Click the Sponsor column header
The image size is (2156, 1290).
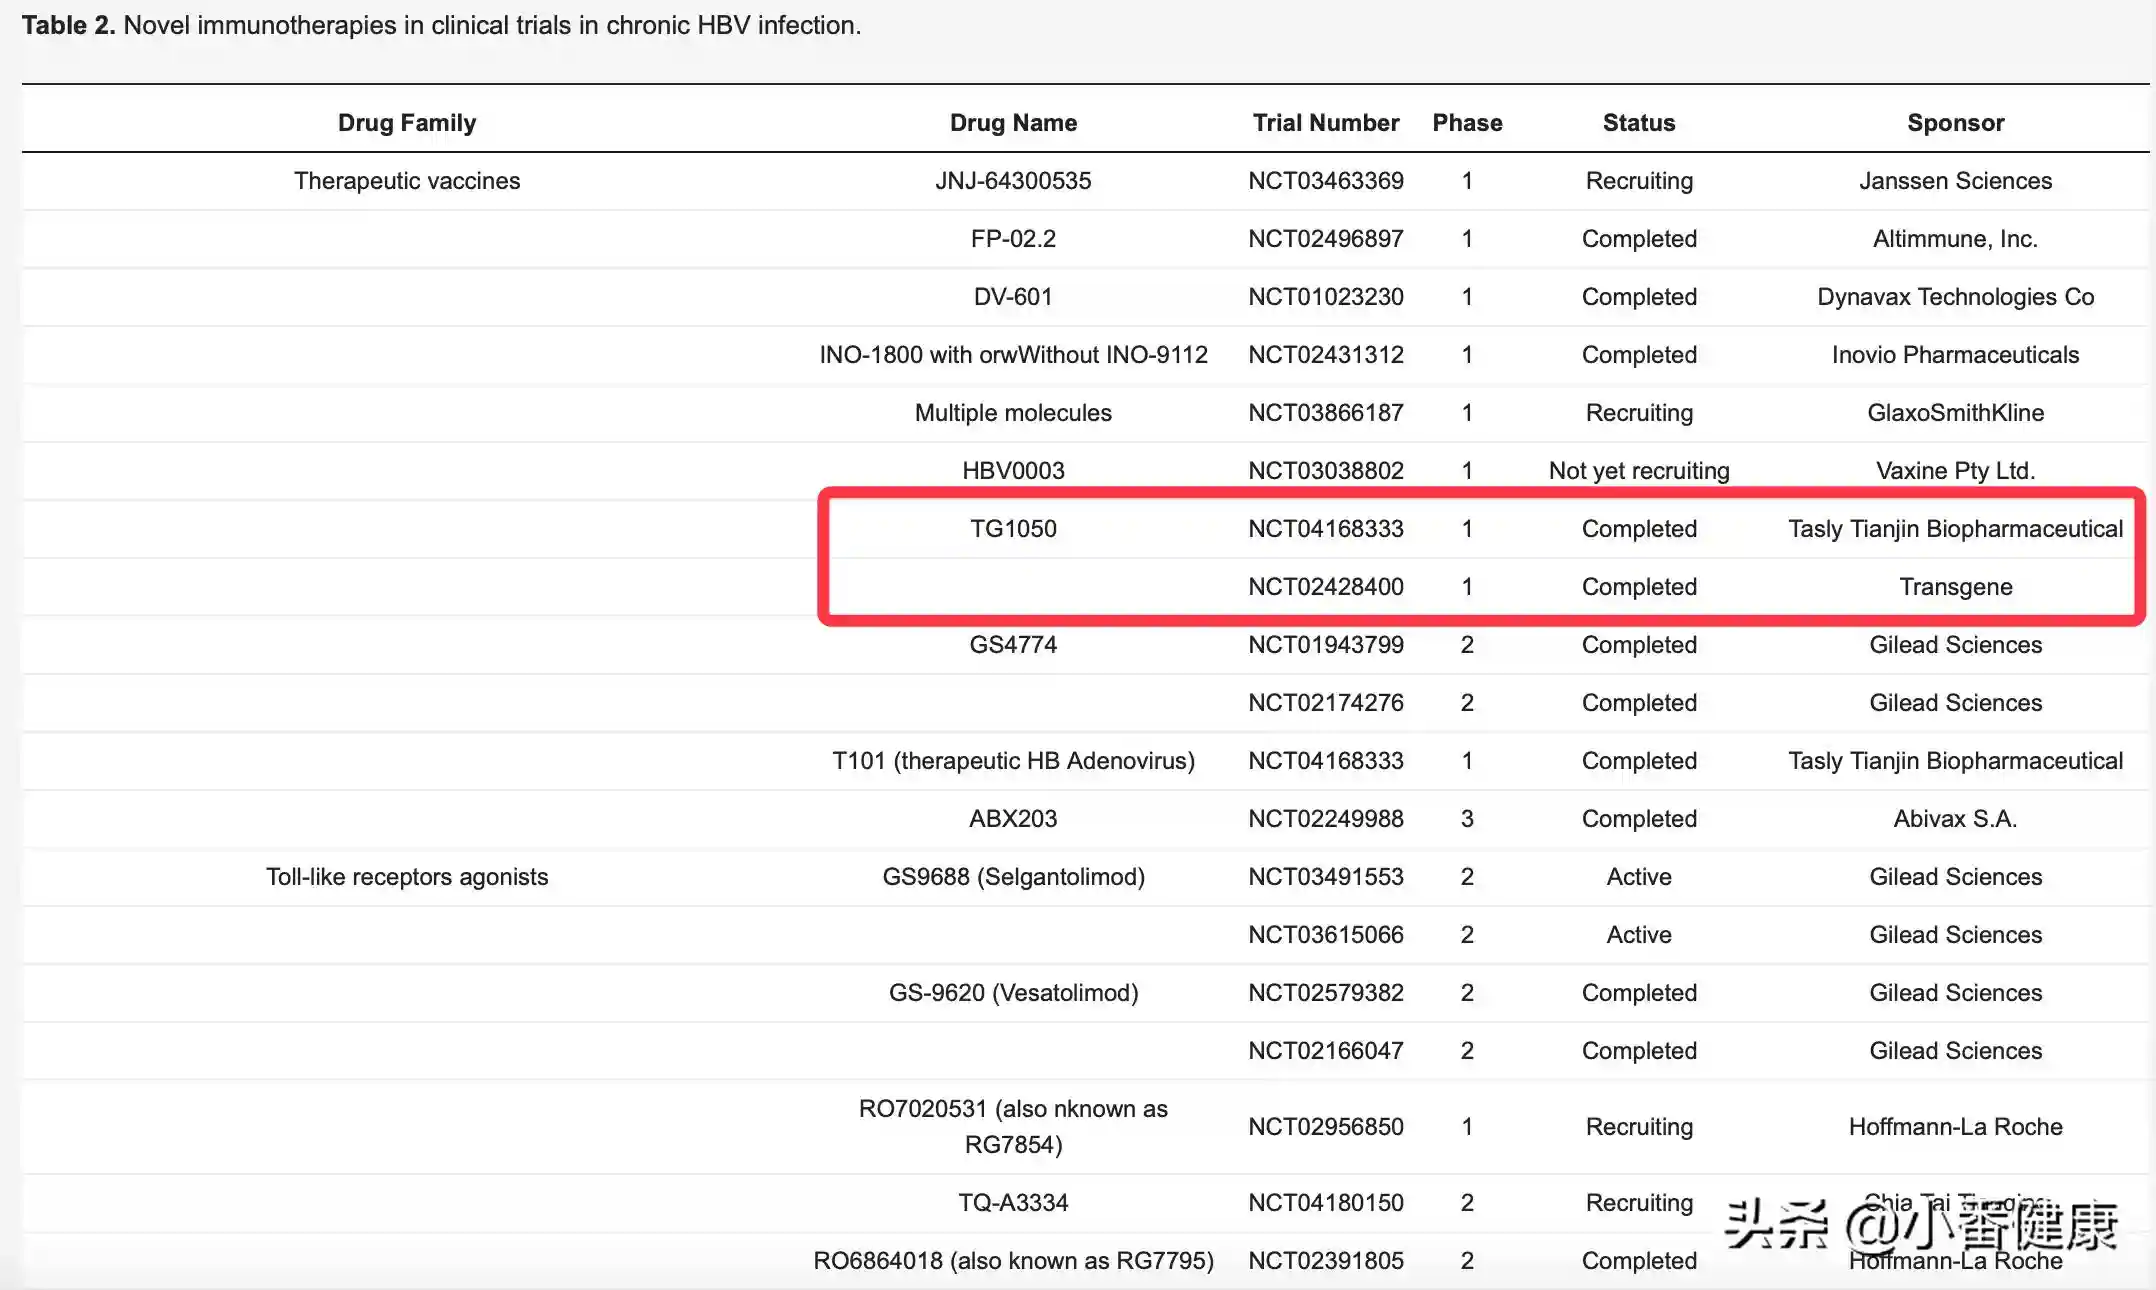(x=1955, y=123)
